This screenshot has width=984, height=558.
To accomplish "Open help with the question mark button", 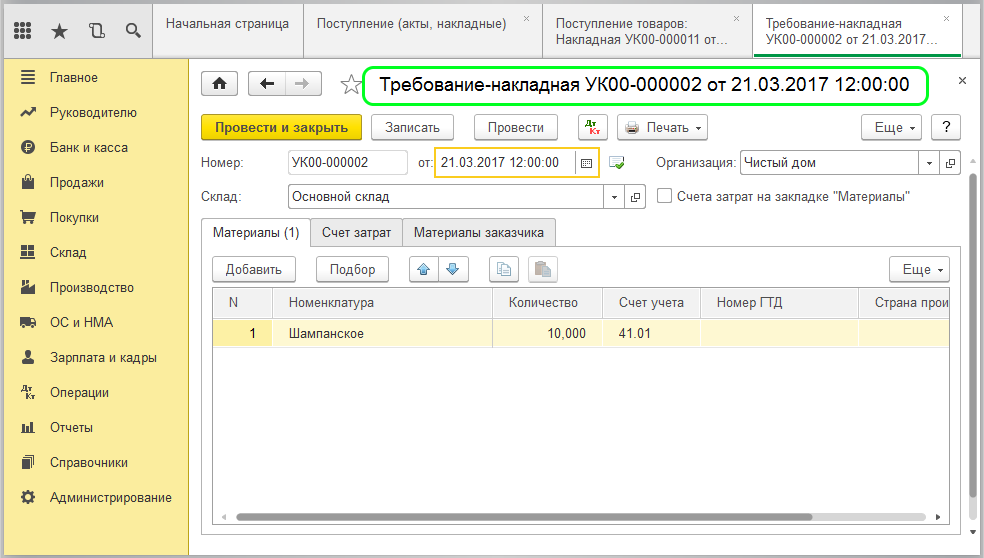I will [946, 127].
